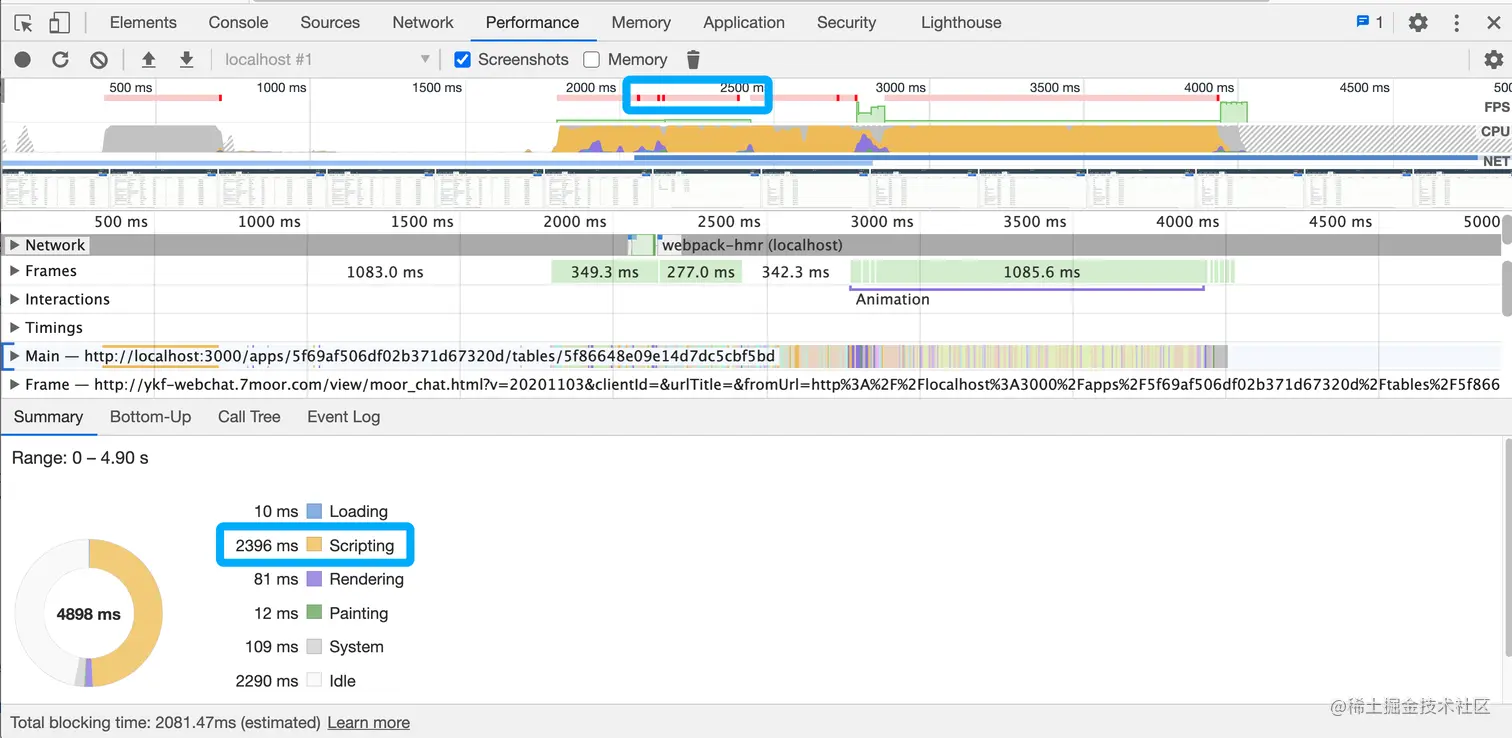Click the FPS overview row label
The height and width of the screenshot is (738, 1512).
click(x=1496, y=107)
